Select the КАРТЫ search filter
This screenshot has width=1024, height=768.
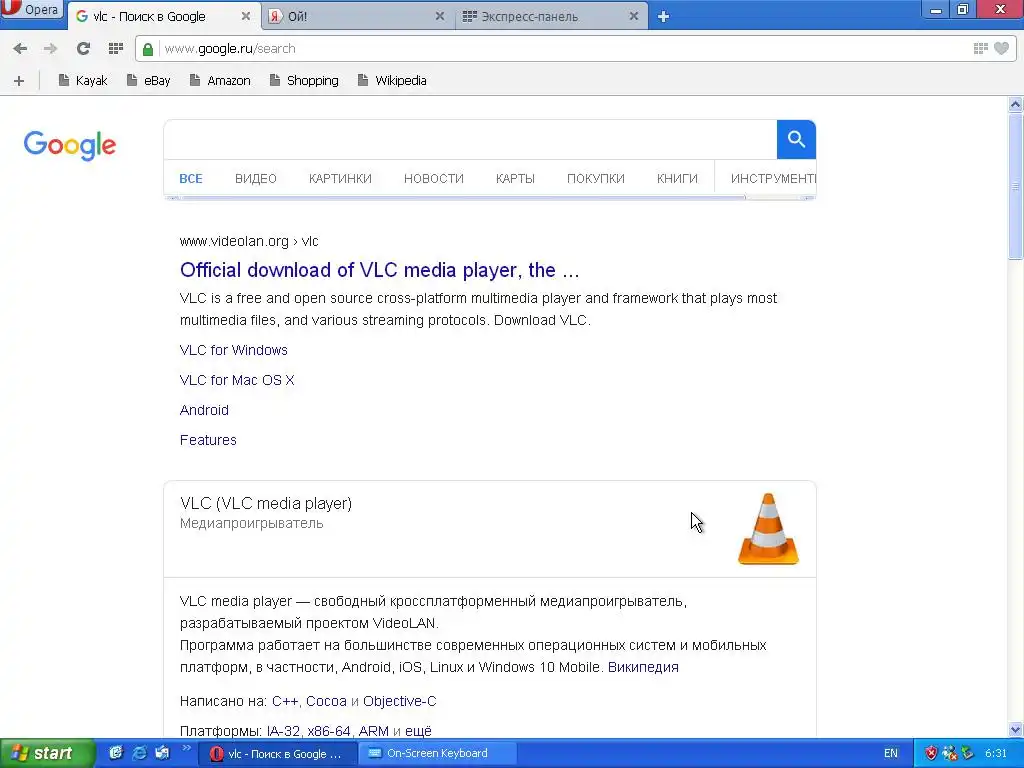pyautogui.click(x=515, y=178)
